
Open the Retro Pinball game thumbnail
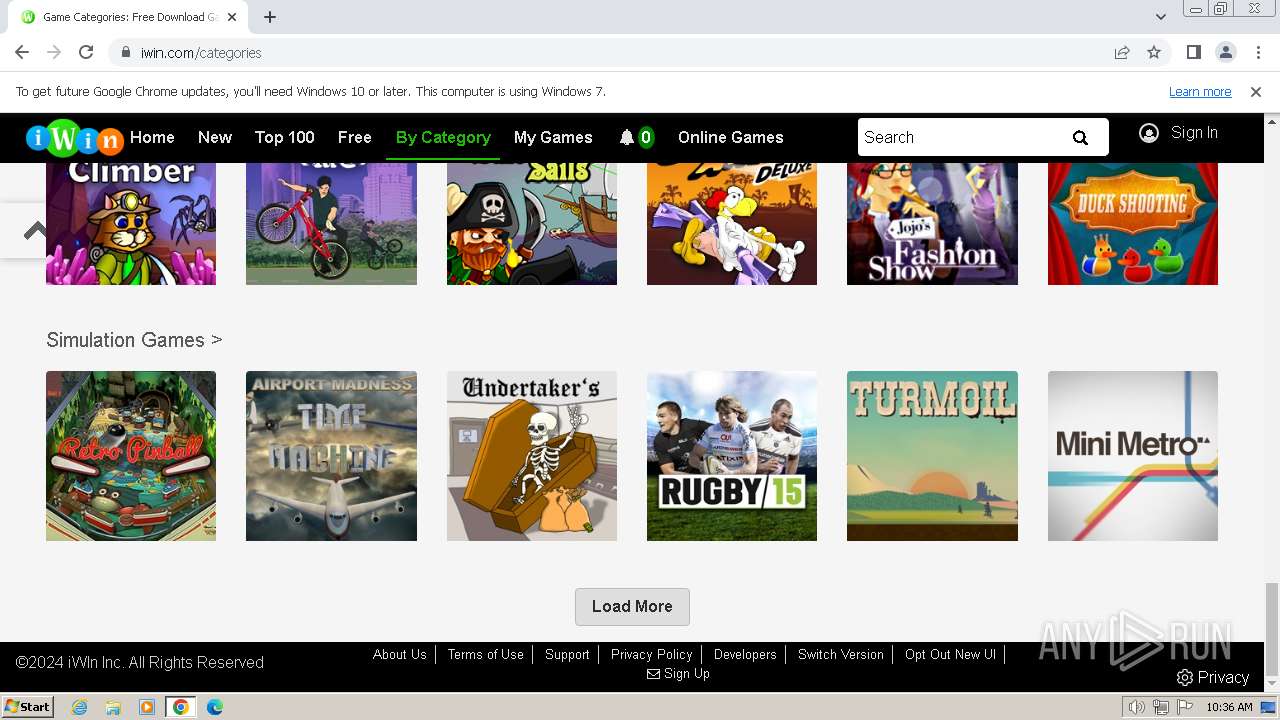(x=131, y=456)
